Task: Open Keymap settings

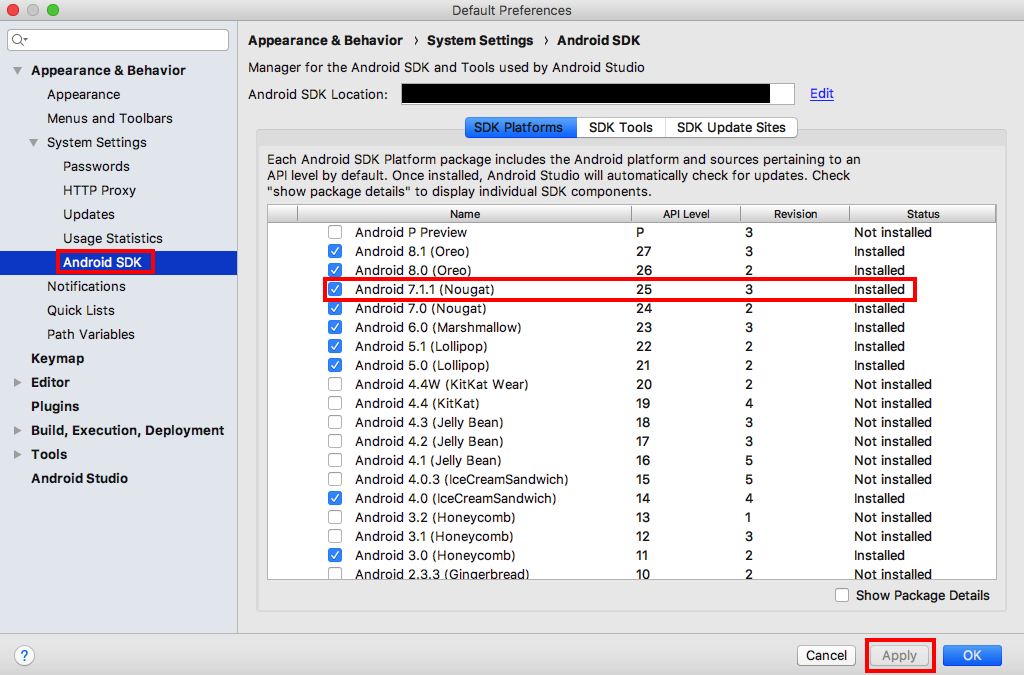Action: click(57, 358)
